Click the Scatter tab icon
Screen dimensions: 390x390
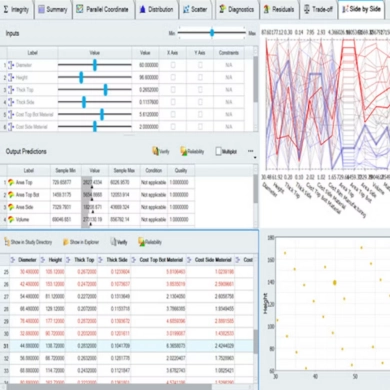click(x=186, y=9)
